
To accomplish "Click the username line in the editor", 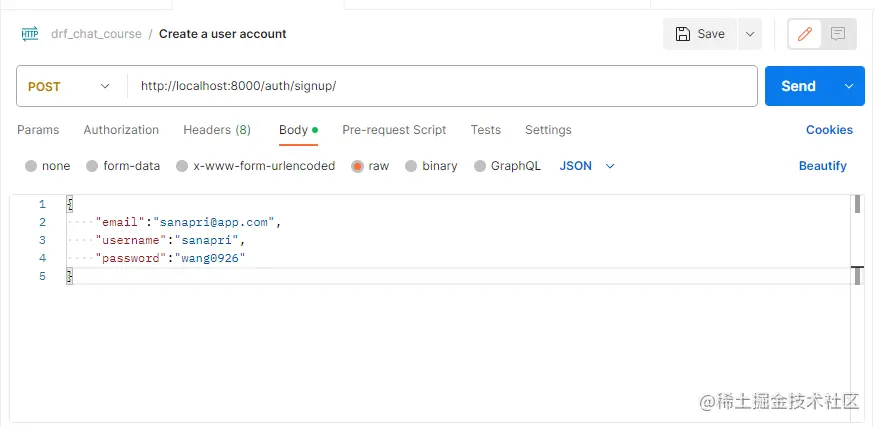I will click(171, 240).
